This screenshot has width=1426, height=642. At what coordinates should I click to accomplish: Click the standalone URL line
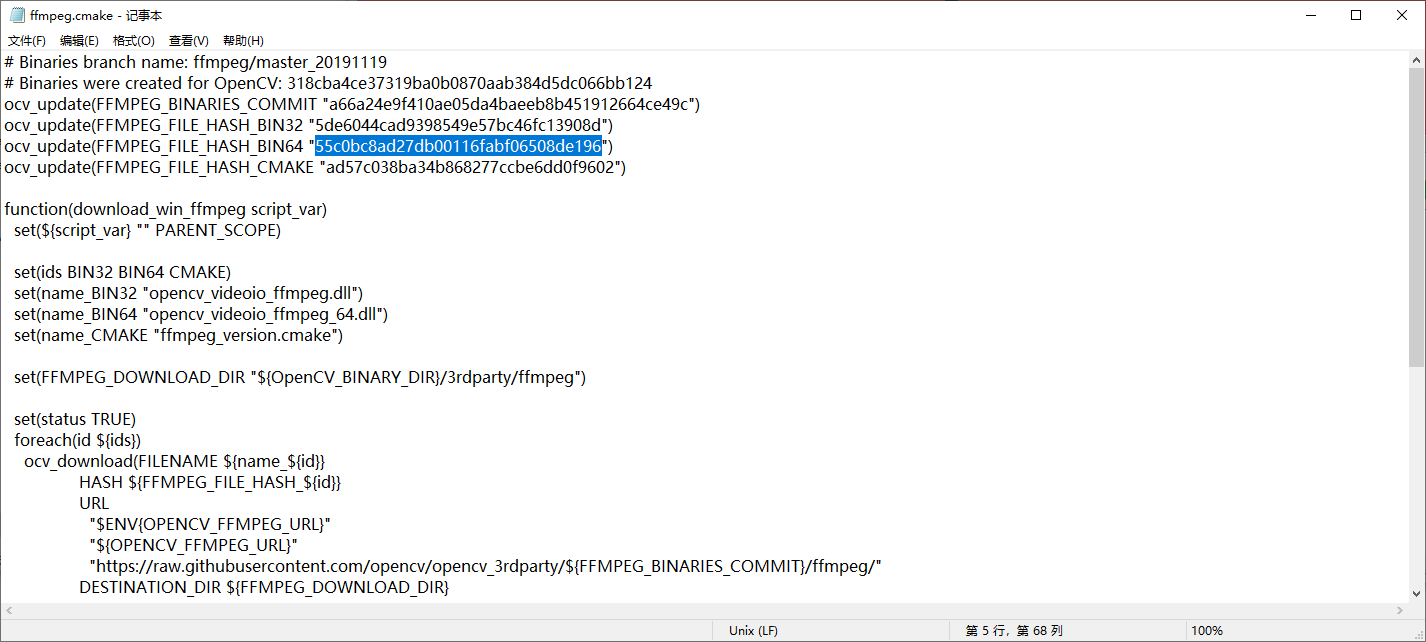coord(95,502)
